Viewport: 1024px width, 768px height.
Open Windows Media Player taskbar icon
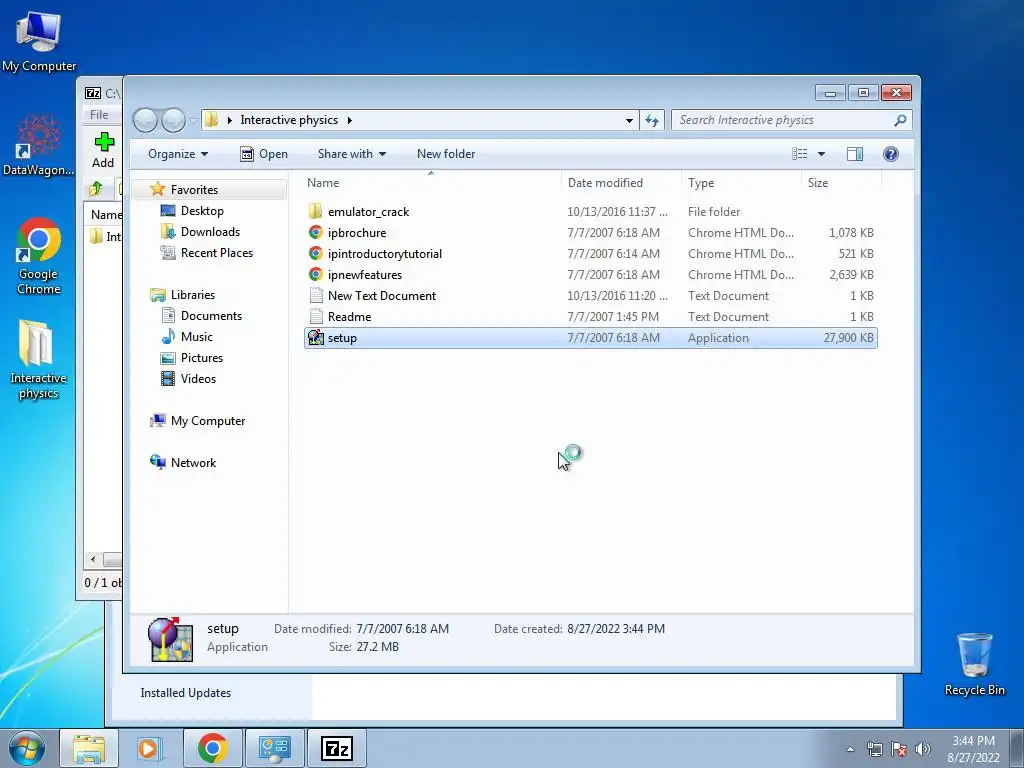[149, 748]
